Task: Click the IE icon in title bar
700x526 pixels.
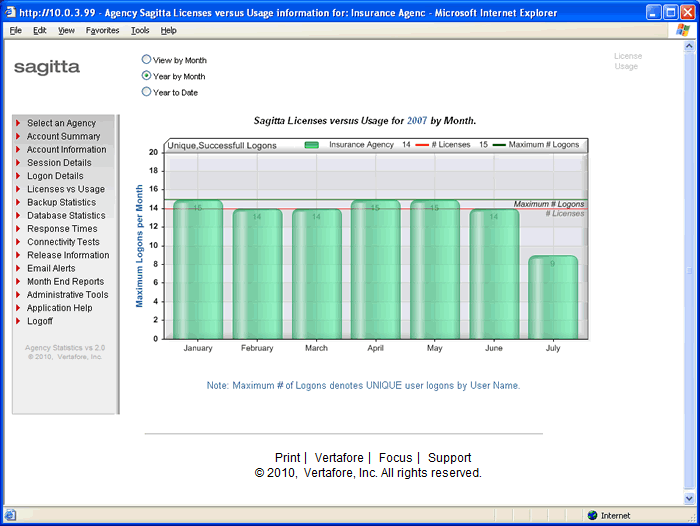Action: (x=10, y=12)
